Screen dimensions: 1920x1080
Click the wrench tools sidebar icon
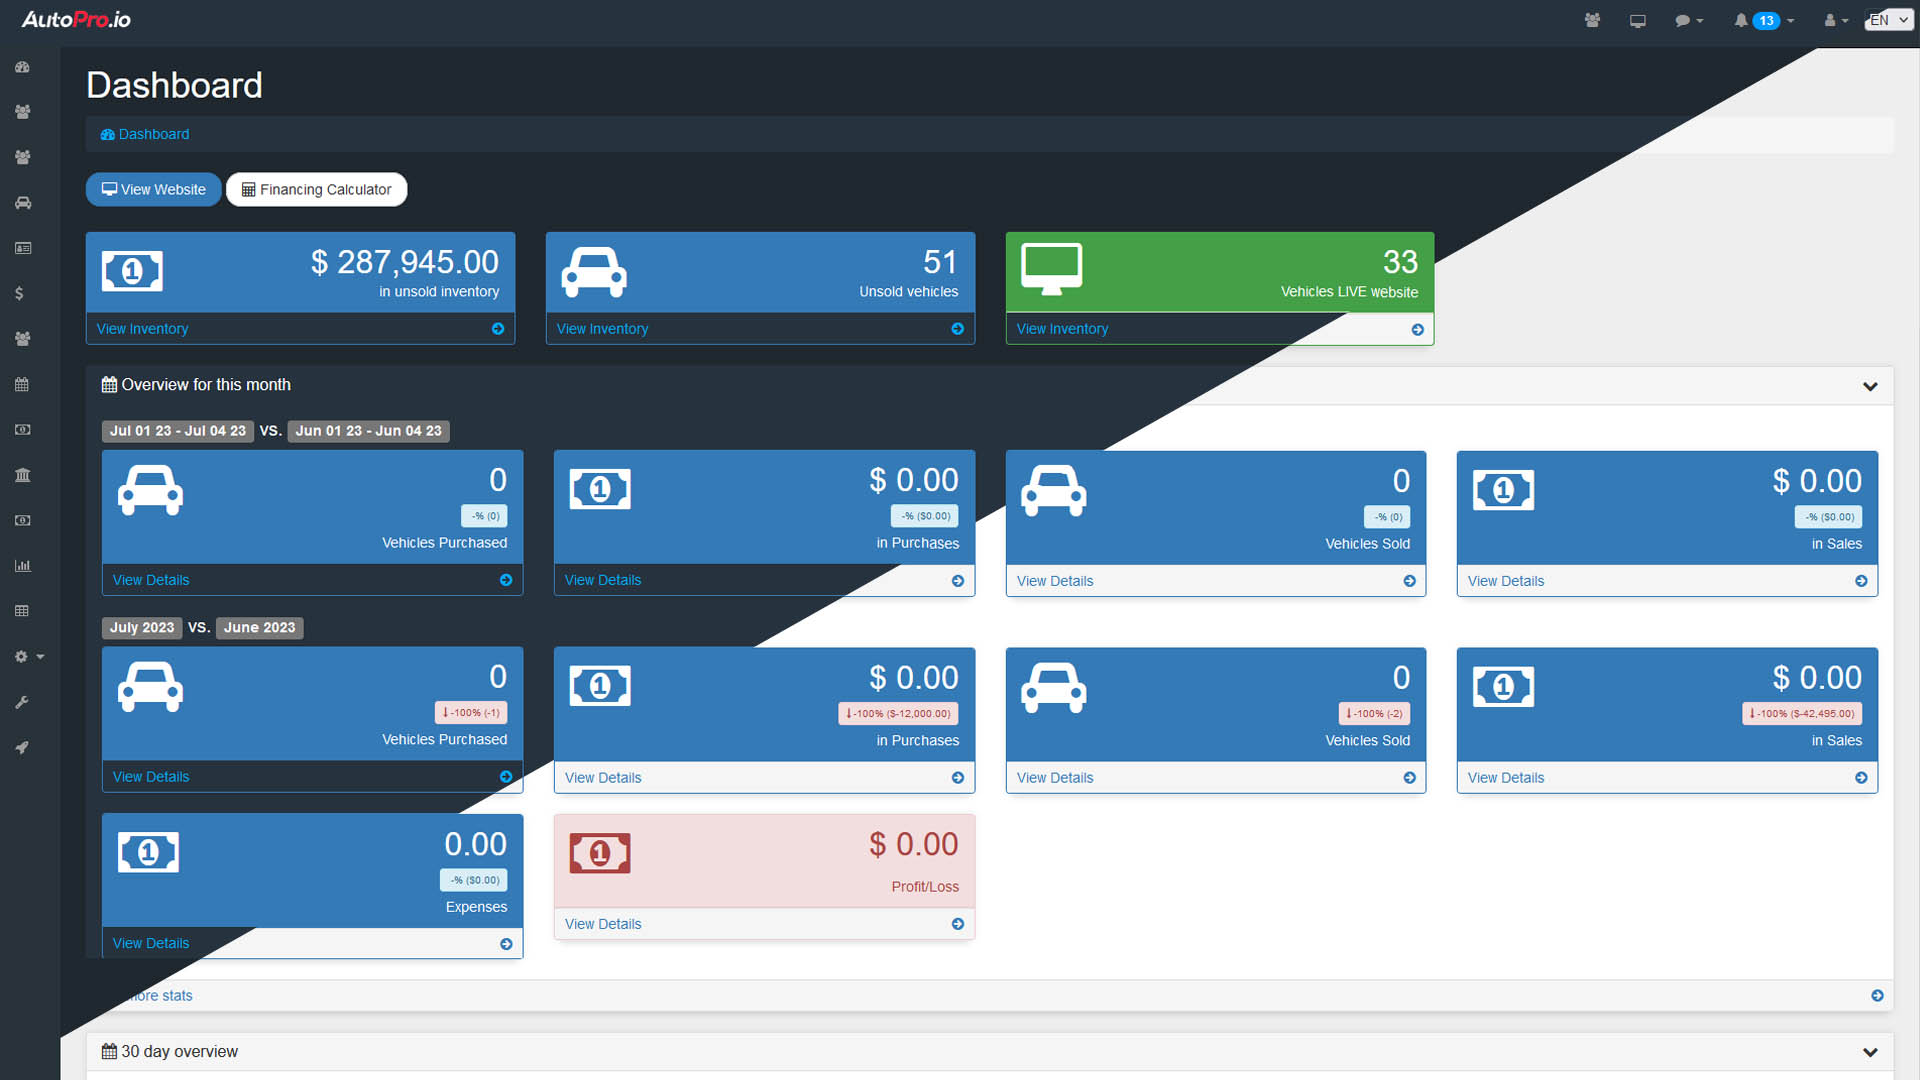(x=22, y=703)
